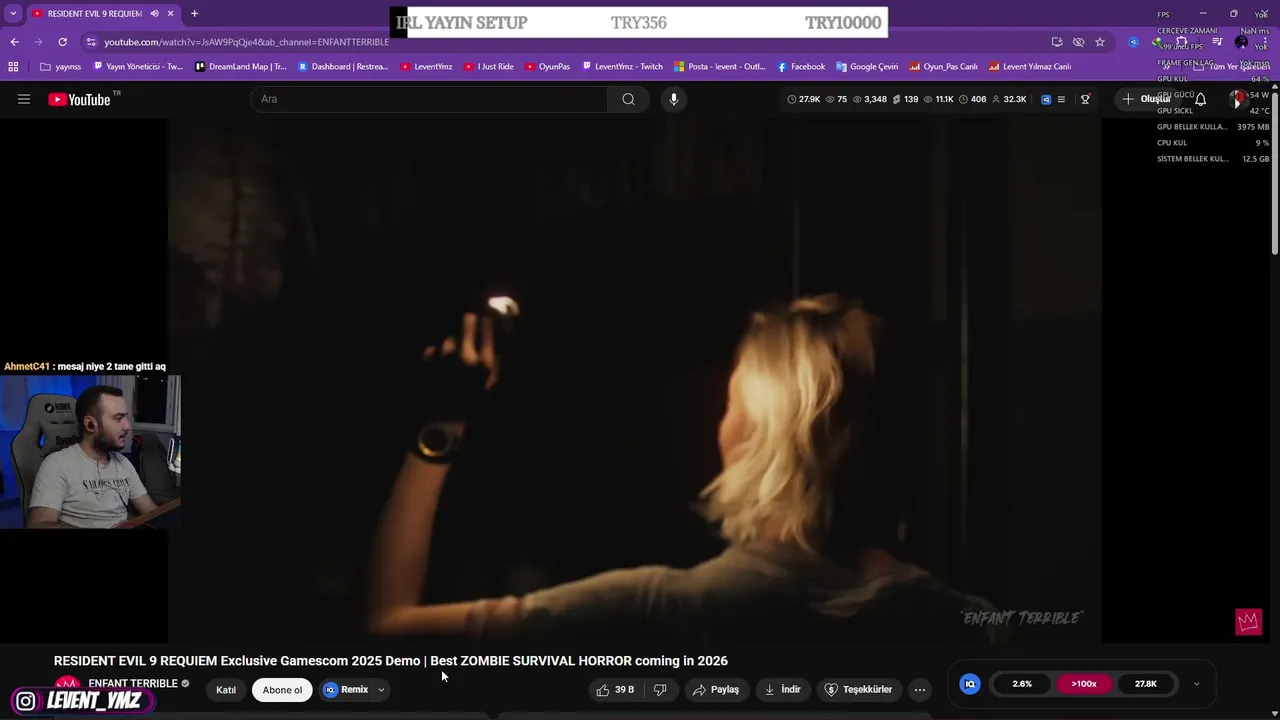Open the Yayın Yöneticisi Twitch bookmark
This screenshot has height=720, width=1280.
[x=138, y=67]
